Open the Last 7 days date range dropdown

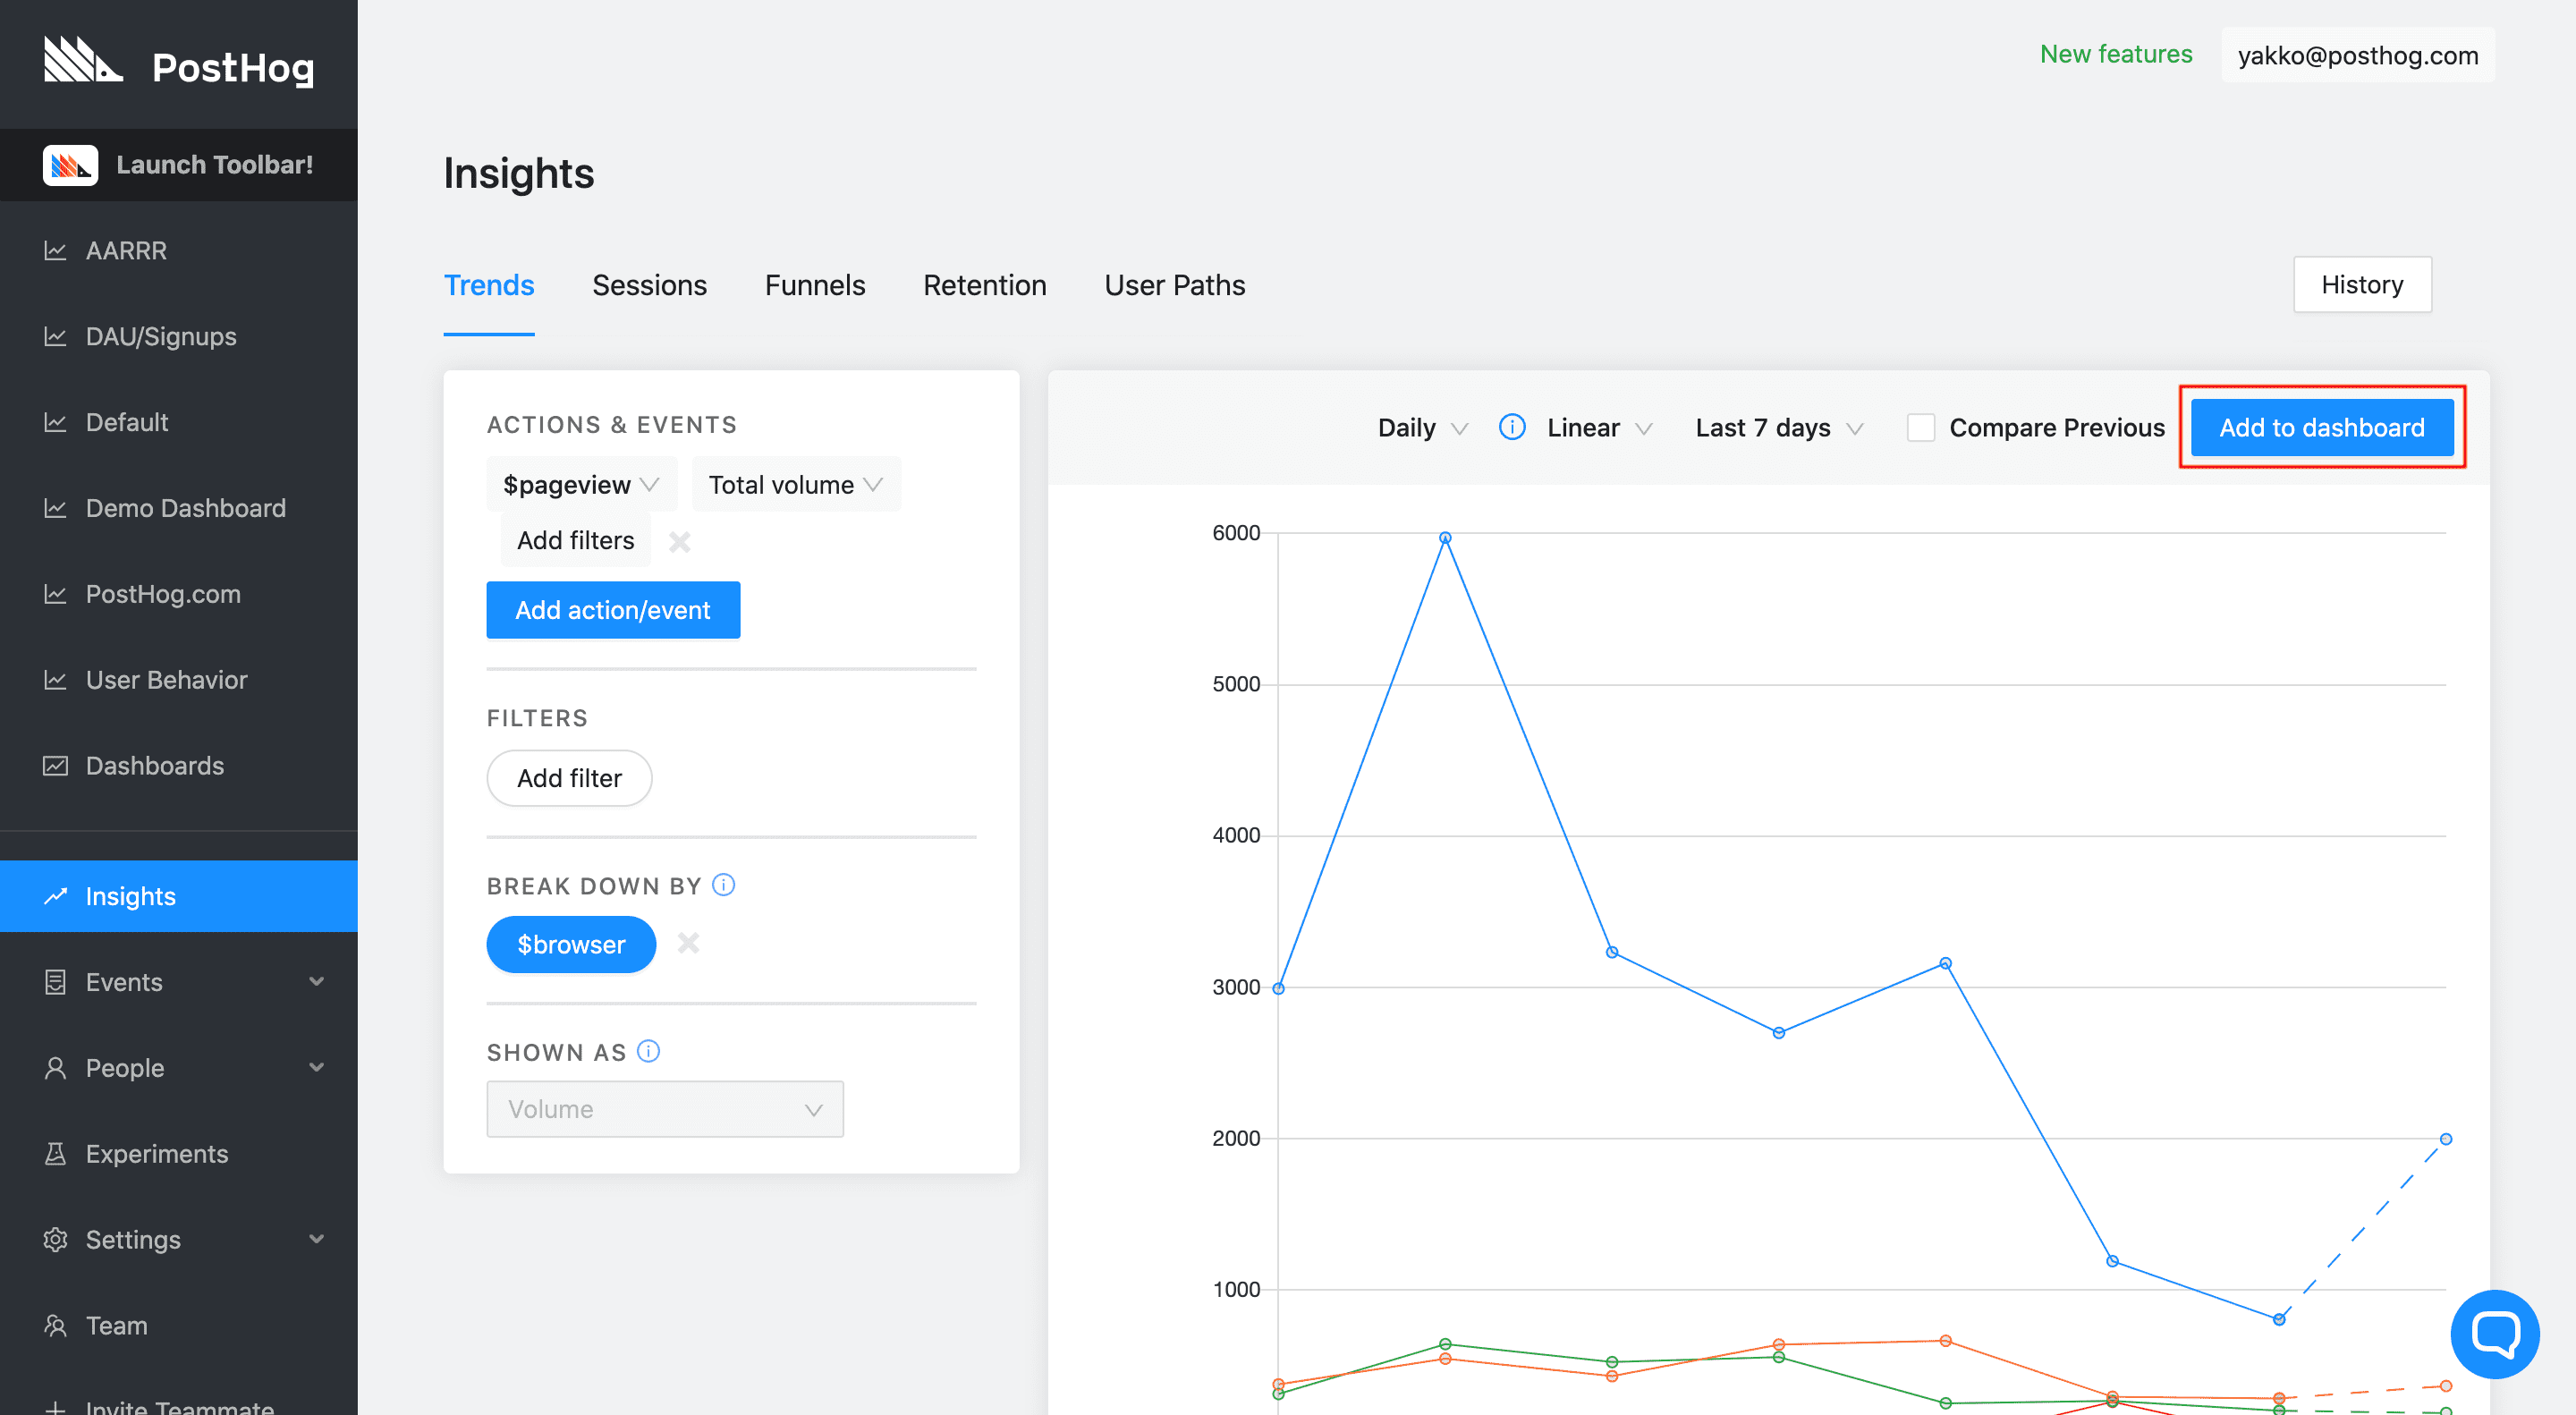pos(1778,428)
